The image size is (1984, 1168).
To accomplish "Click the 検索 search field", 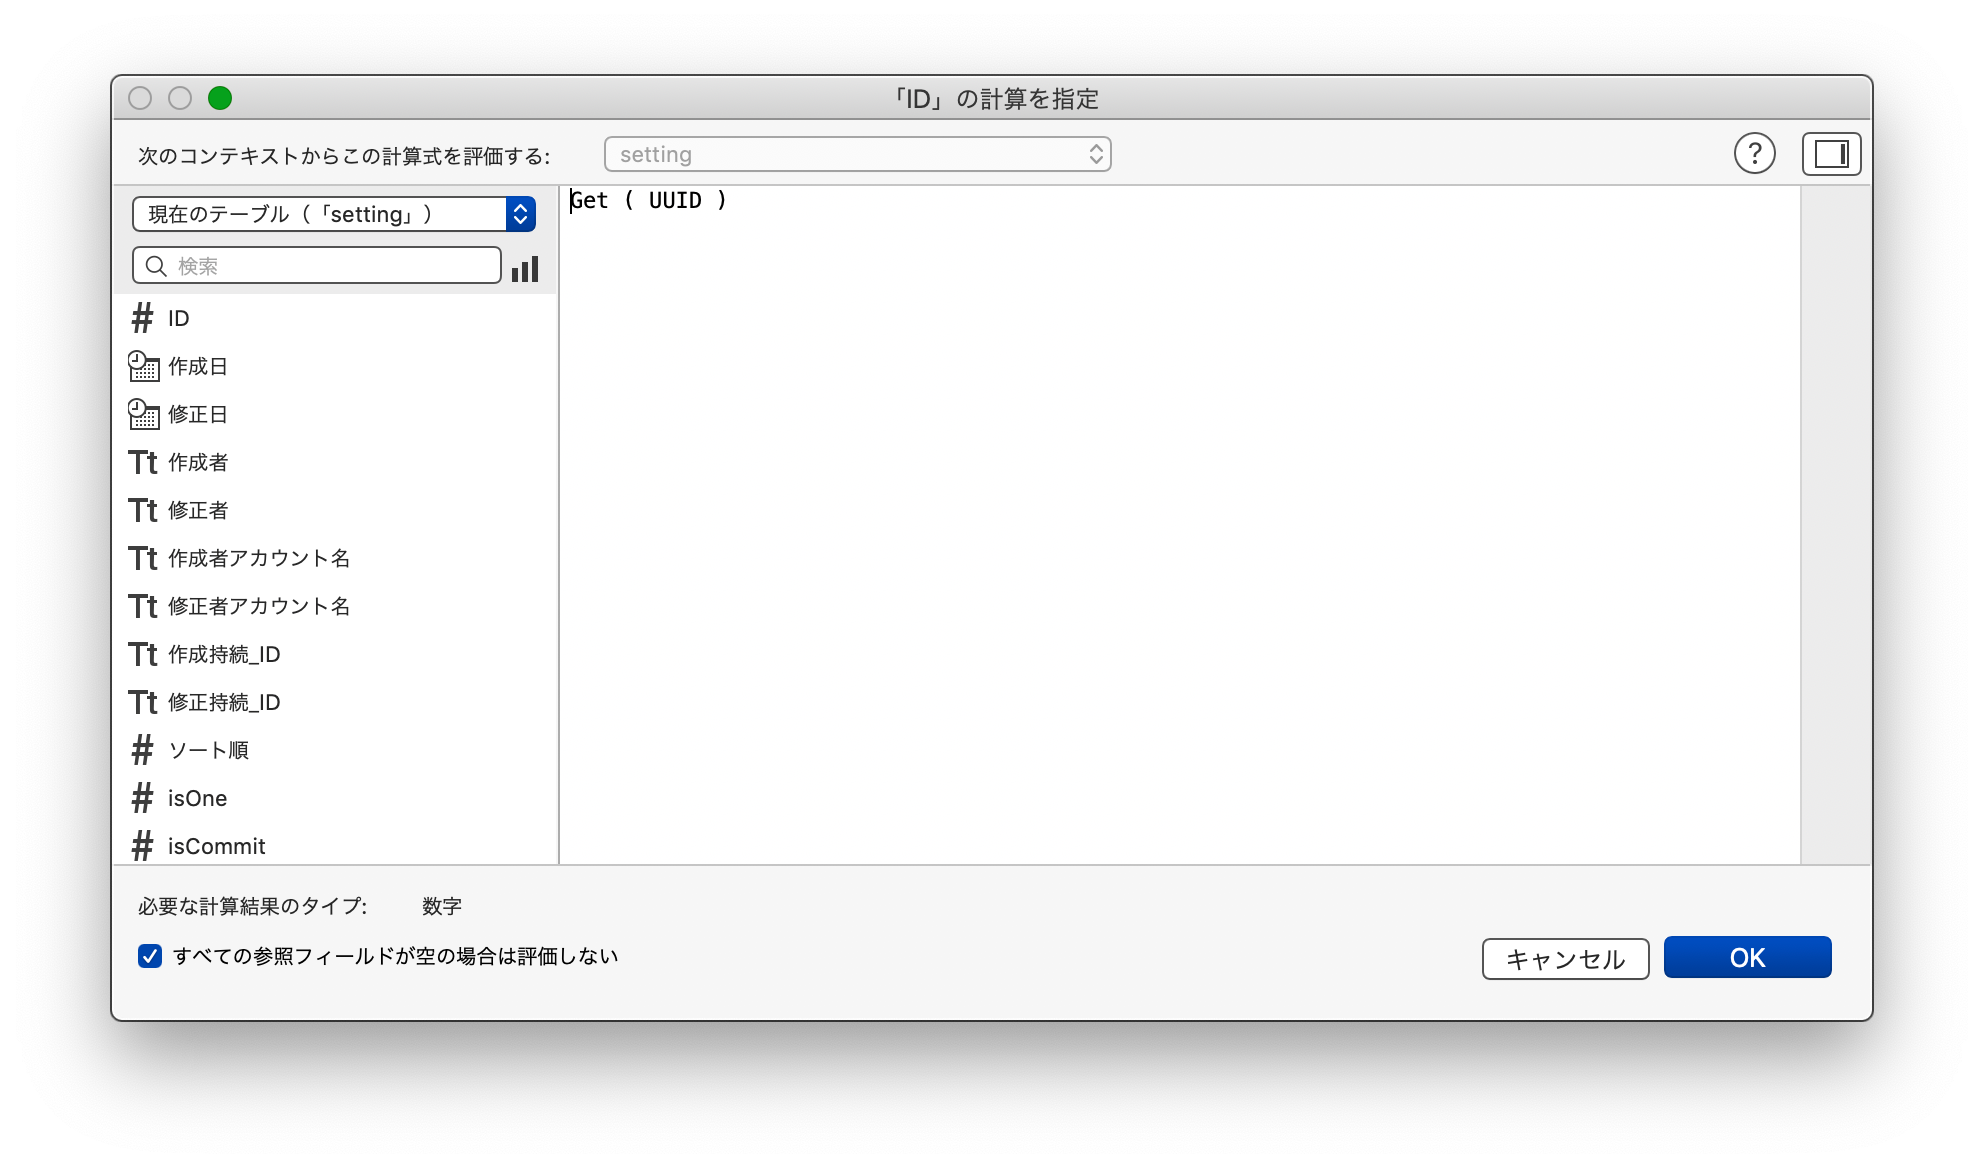I will tap(316, 265).
